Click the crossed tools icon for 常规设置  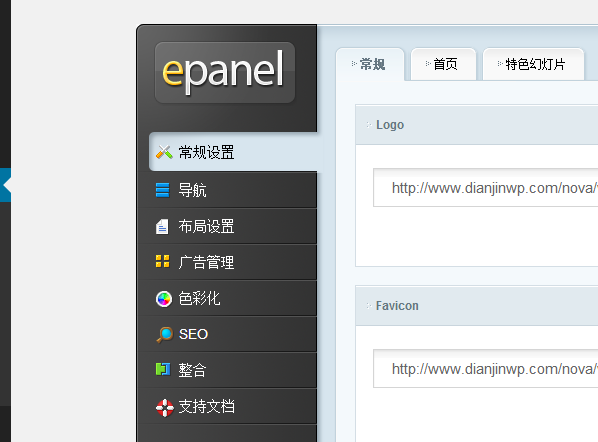(164, 152)
